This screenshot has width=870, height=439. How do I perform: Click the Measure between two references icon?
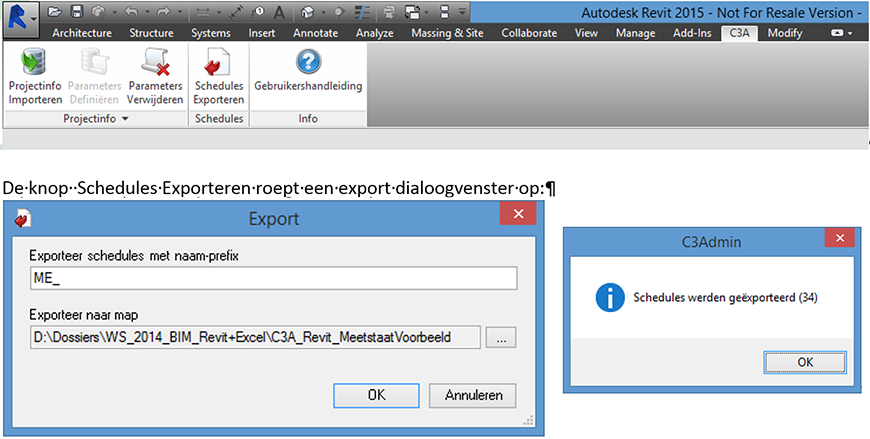click(x=203, y=12)
